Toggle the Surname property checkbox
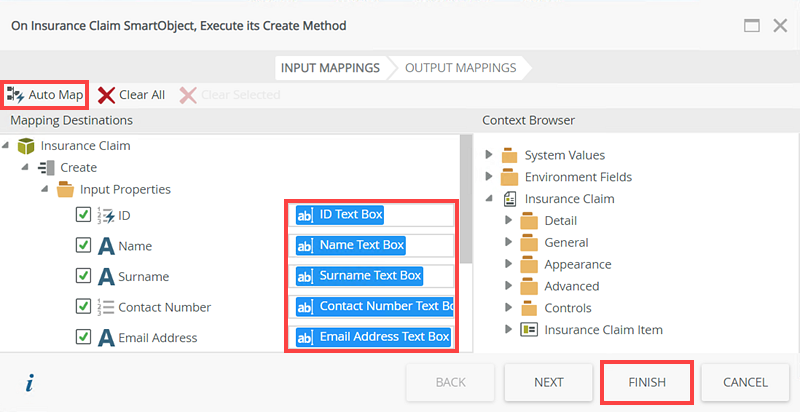The height and width of the screenshot is (412, 800). pyautogui.click(x=84, y=276)
